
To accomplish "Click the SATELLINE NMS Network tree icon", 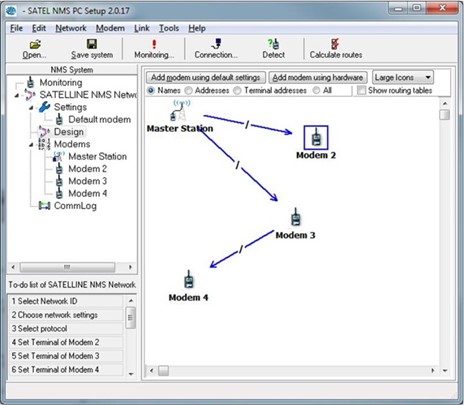I will (x=30, y=95).
